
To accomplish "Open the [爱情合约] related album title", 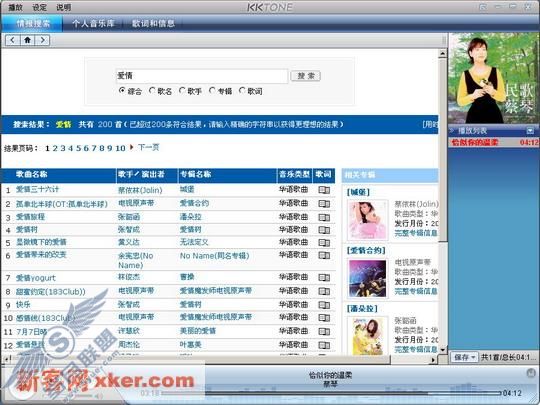I will [366, 250].
